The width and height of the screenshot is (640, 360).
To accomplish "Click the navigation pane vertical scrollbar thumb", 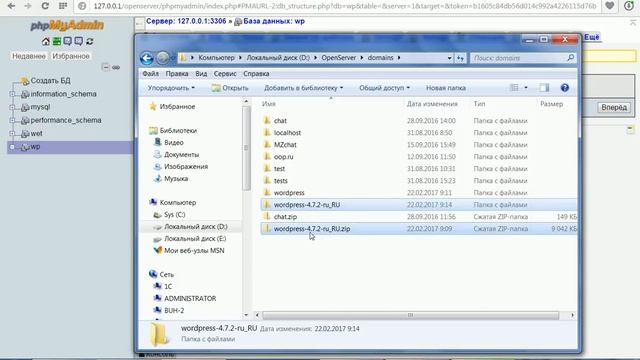I will tap(246, 148).
